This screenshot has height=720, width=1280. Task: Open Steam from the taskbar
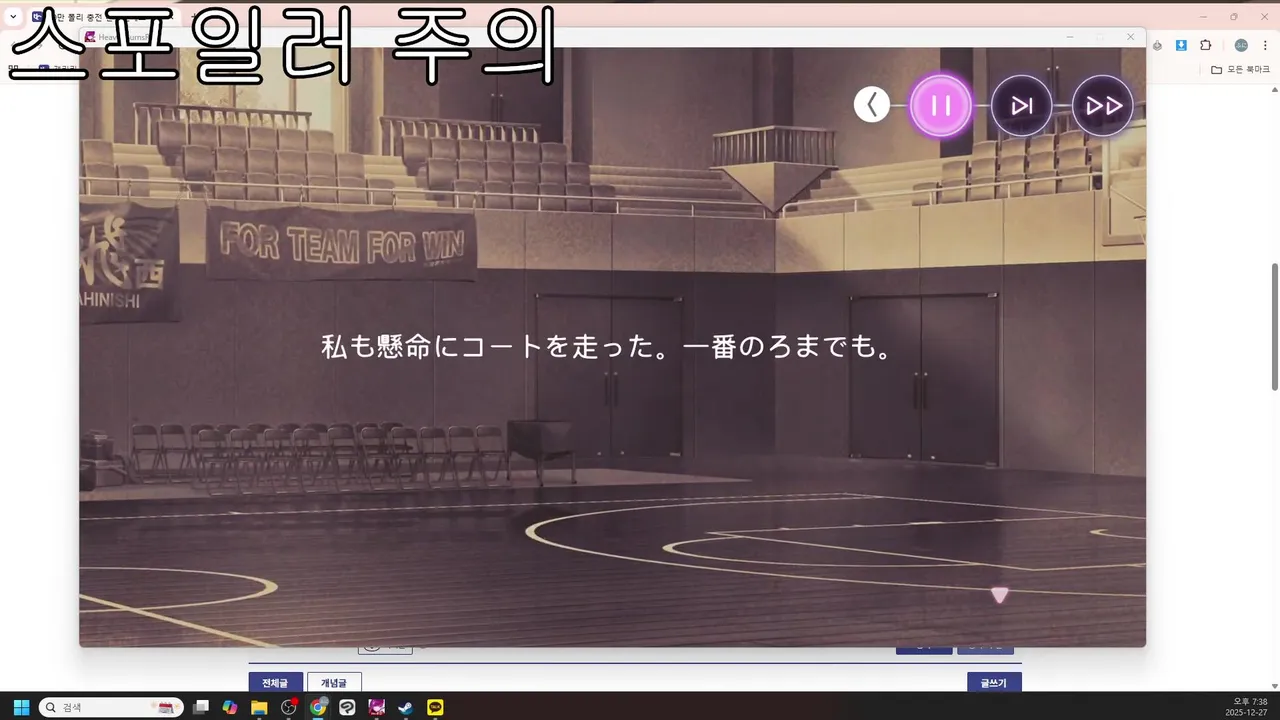406,707
